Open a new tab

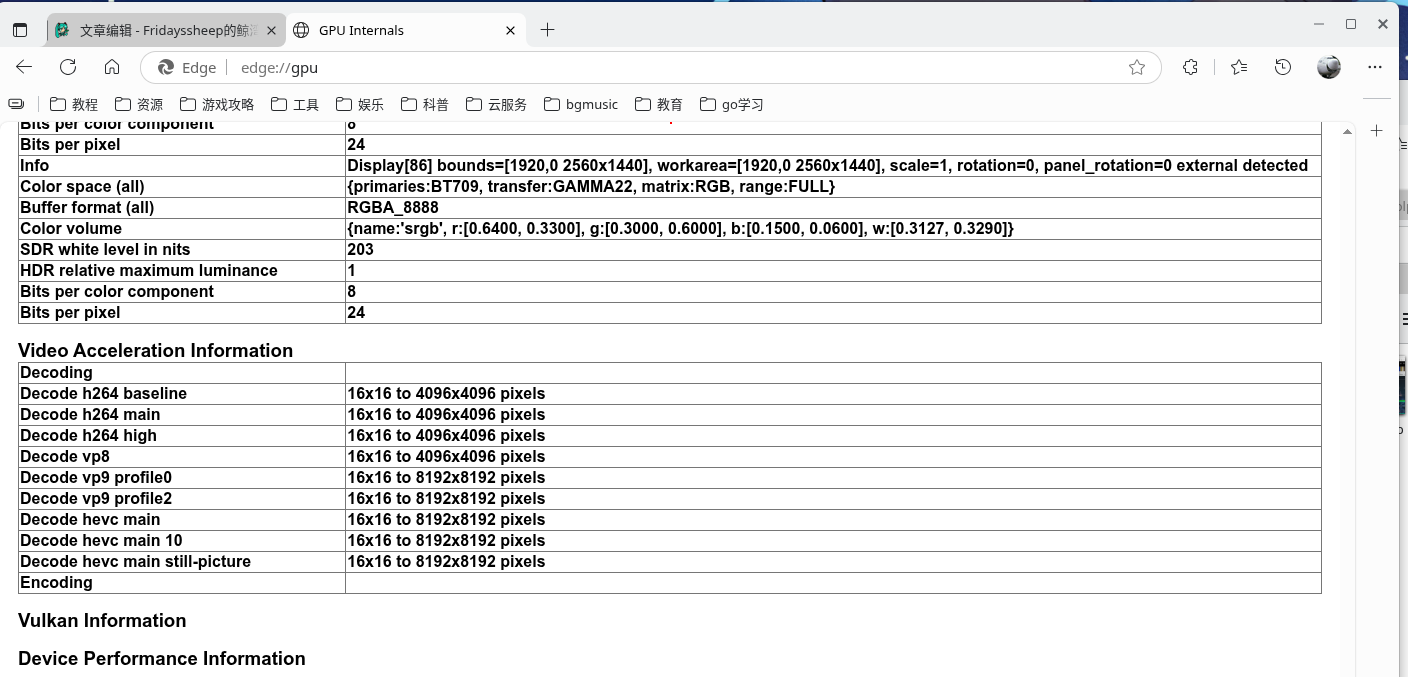pyautogui.click(x=547, y=30)
